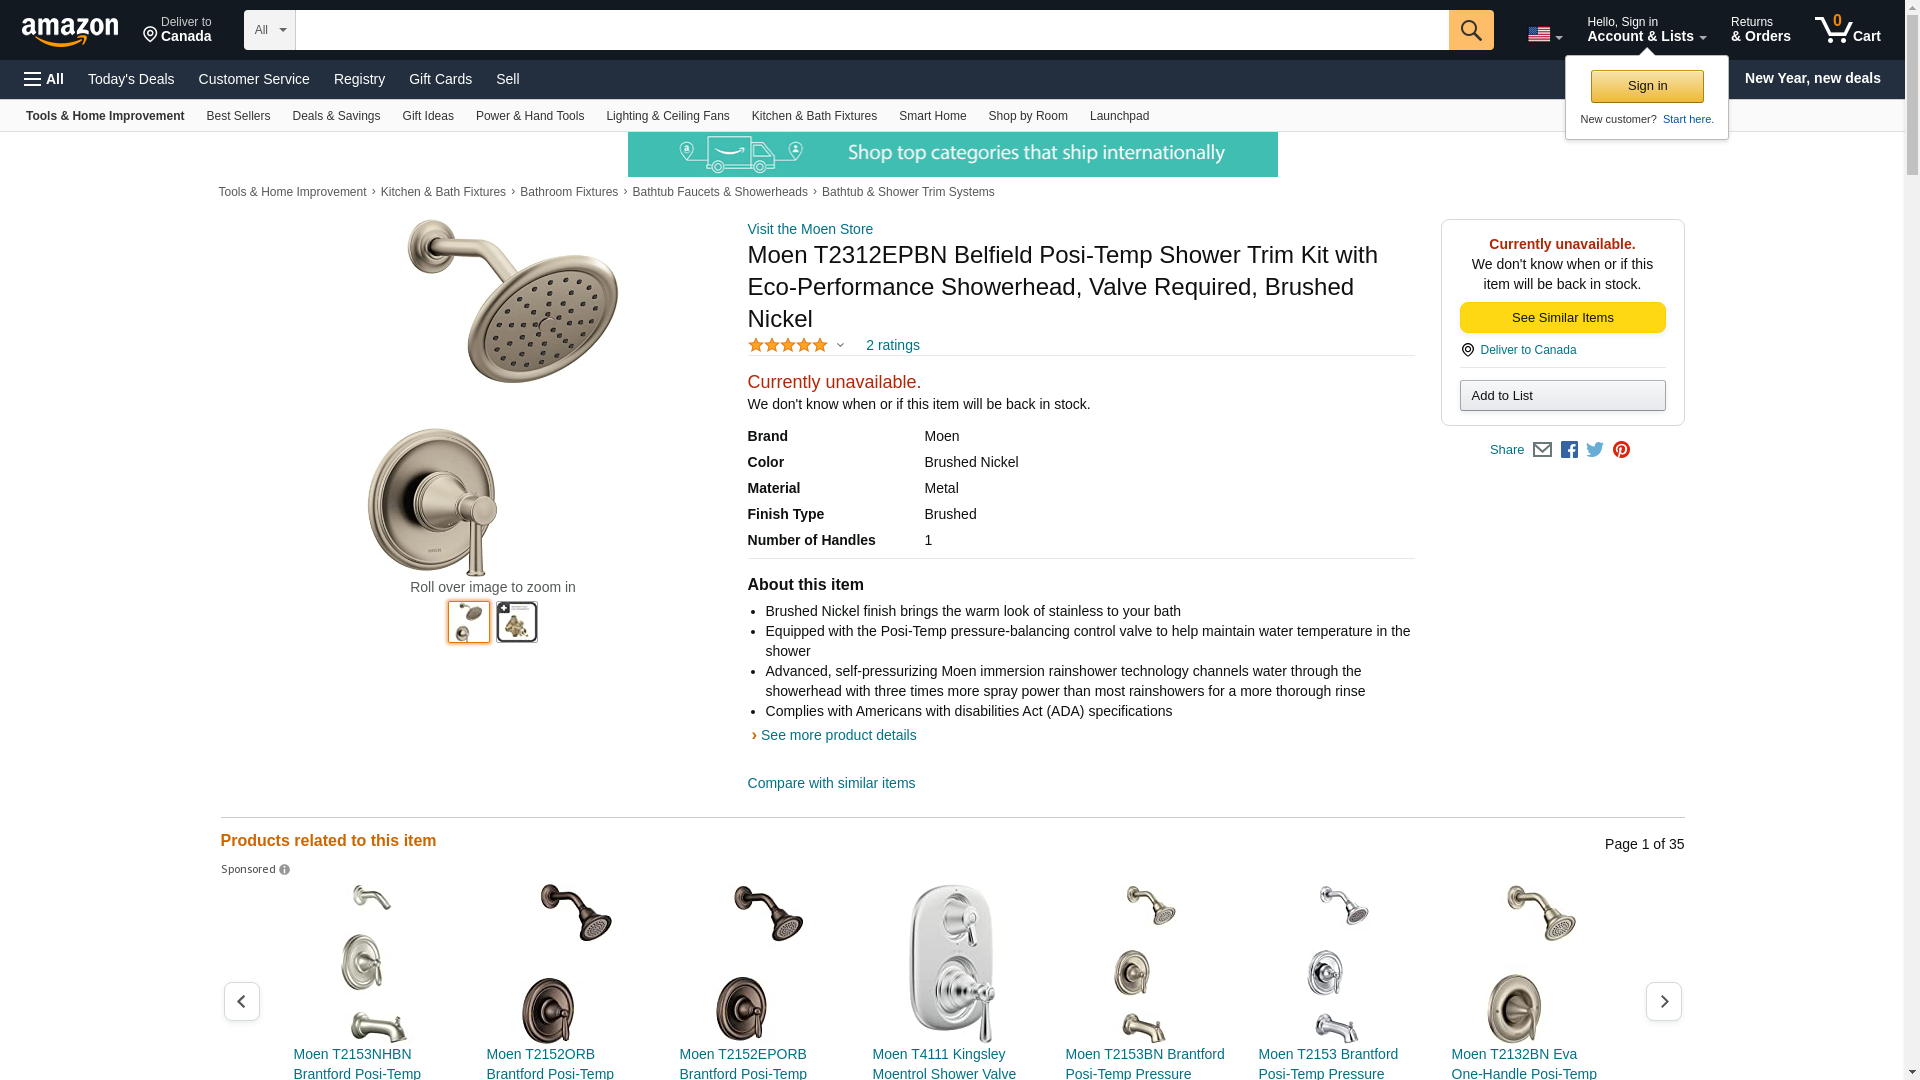Open the All hamburger menu
Screen dimensions: 1920x1080
[x=44, y=79]
